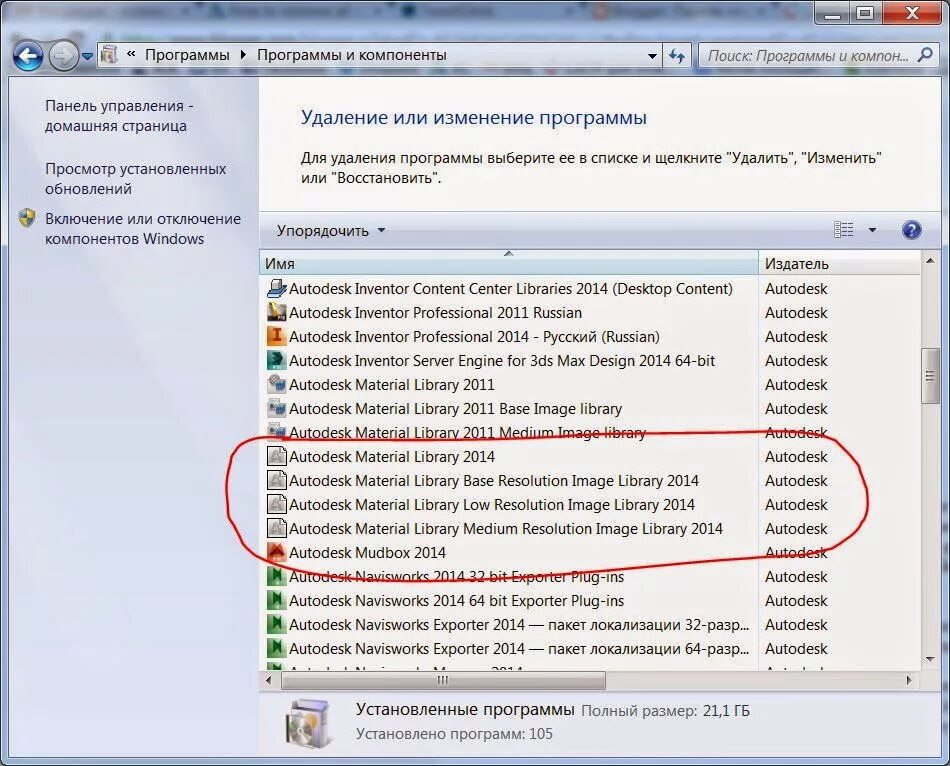Screen dimensions: 950x766
Task: Click Material Library 2011 Medium Image library icon
Action: (277, 431)
